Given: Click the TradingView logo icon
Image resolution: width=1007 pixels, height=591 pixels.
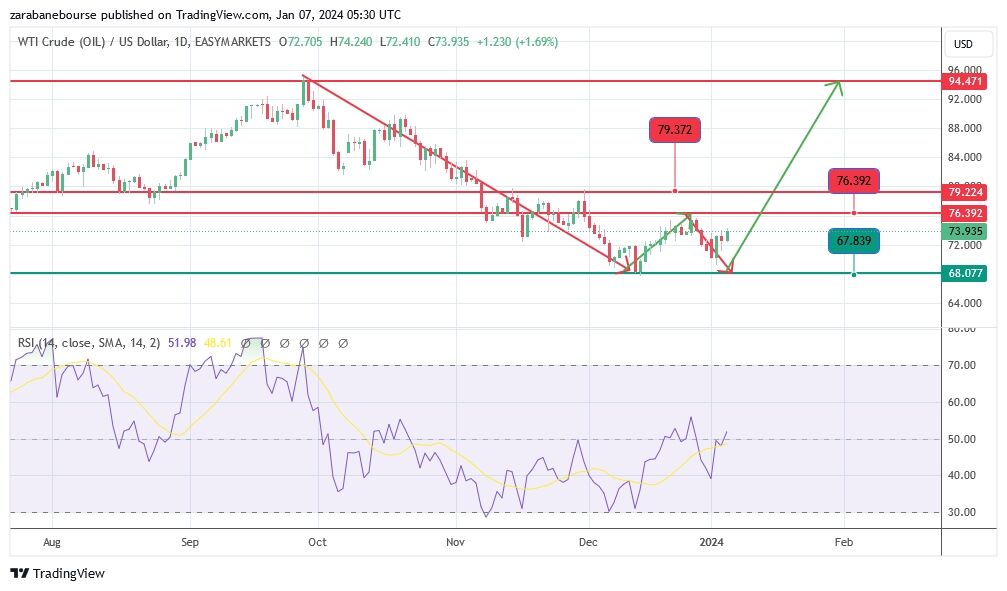Looking at the screenshot, I should pos(19,574).
